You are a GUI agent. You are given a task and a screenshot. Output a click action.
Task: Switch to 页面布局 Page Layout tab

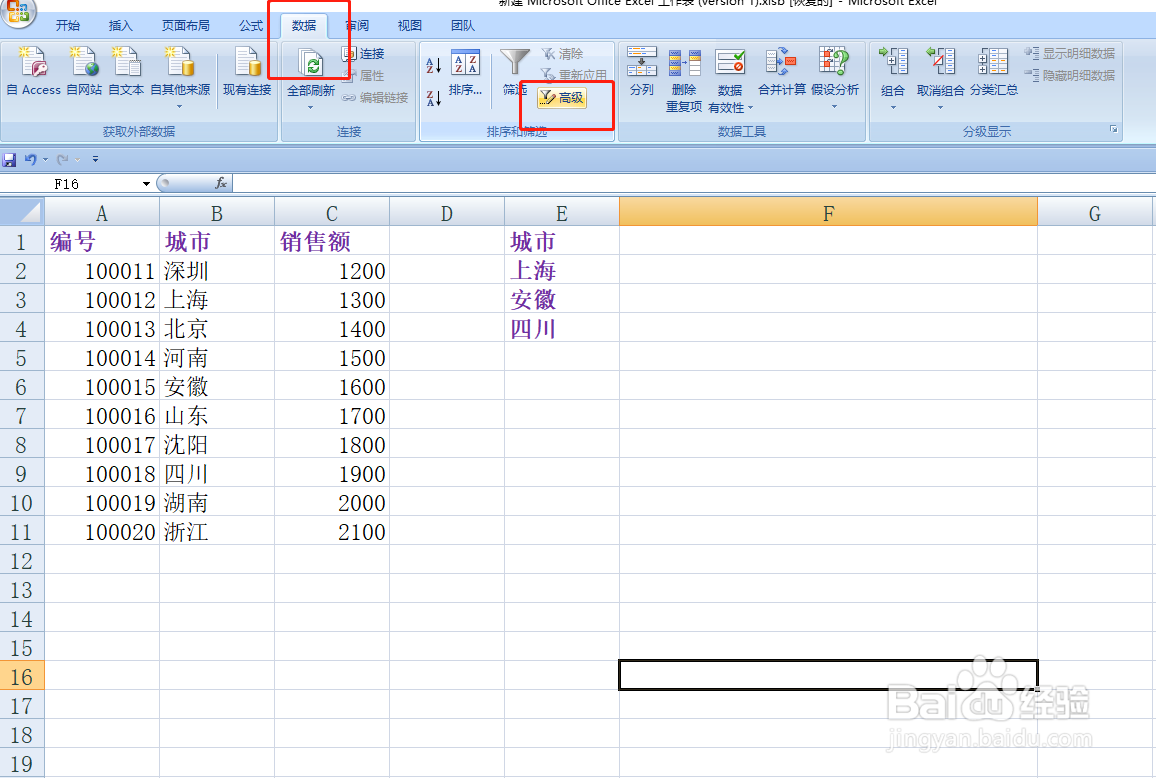tap(186, 26)
